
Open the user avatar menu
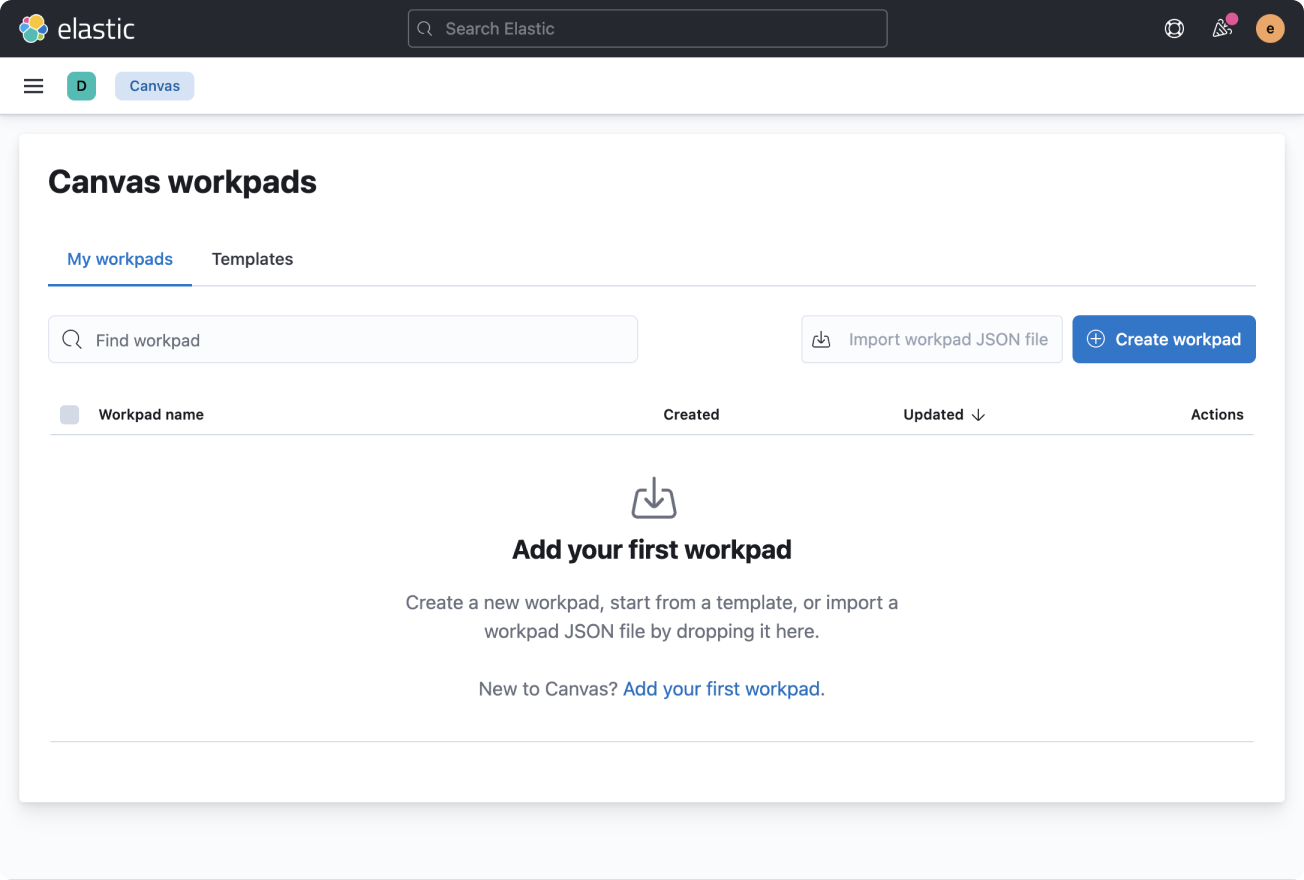[1269, 29]
